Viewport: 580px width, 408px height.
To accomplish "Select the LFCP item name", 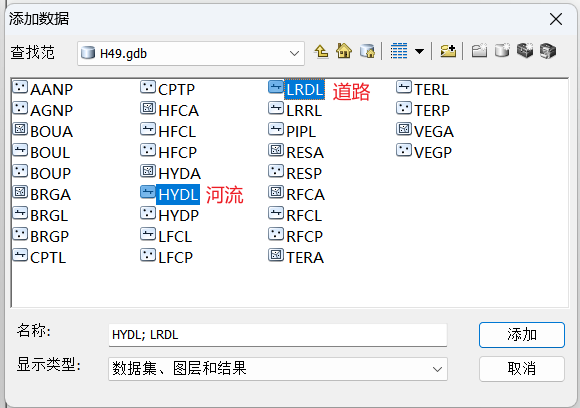I will tap(176, 258).
